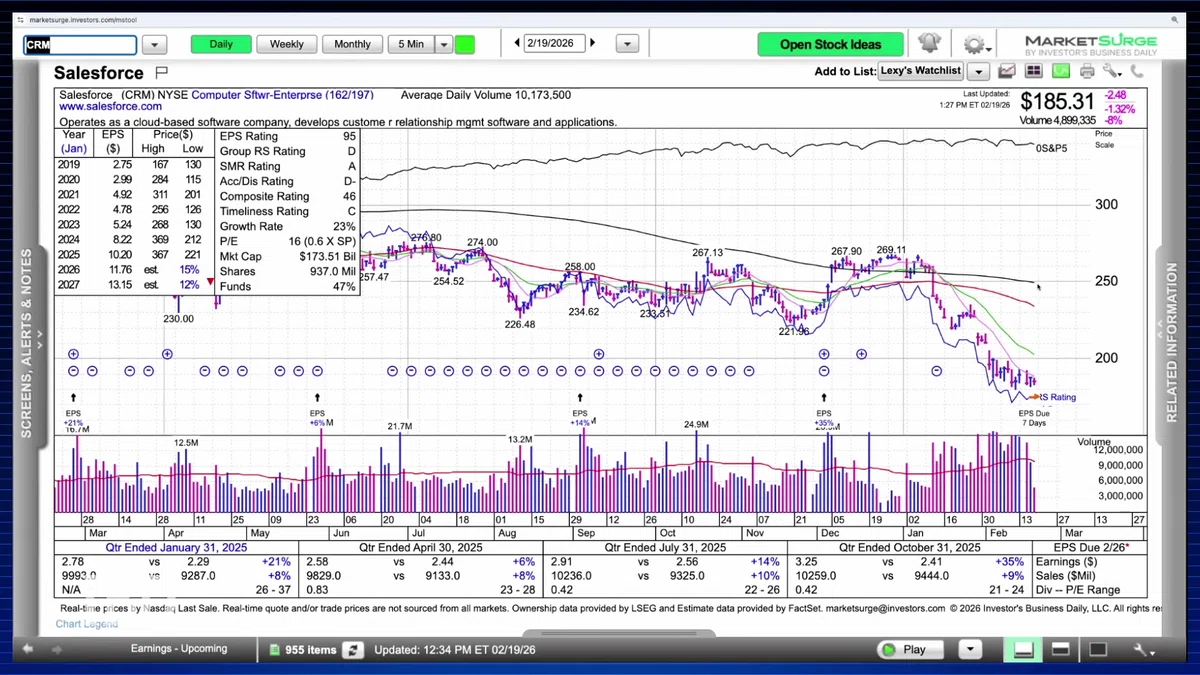Open the symbol box dropdown arrow
Image resolution: width=1200 pixels, height=675 pixels.
(x=154, y=44)
